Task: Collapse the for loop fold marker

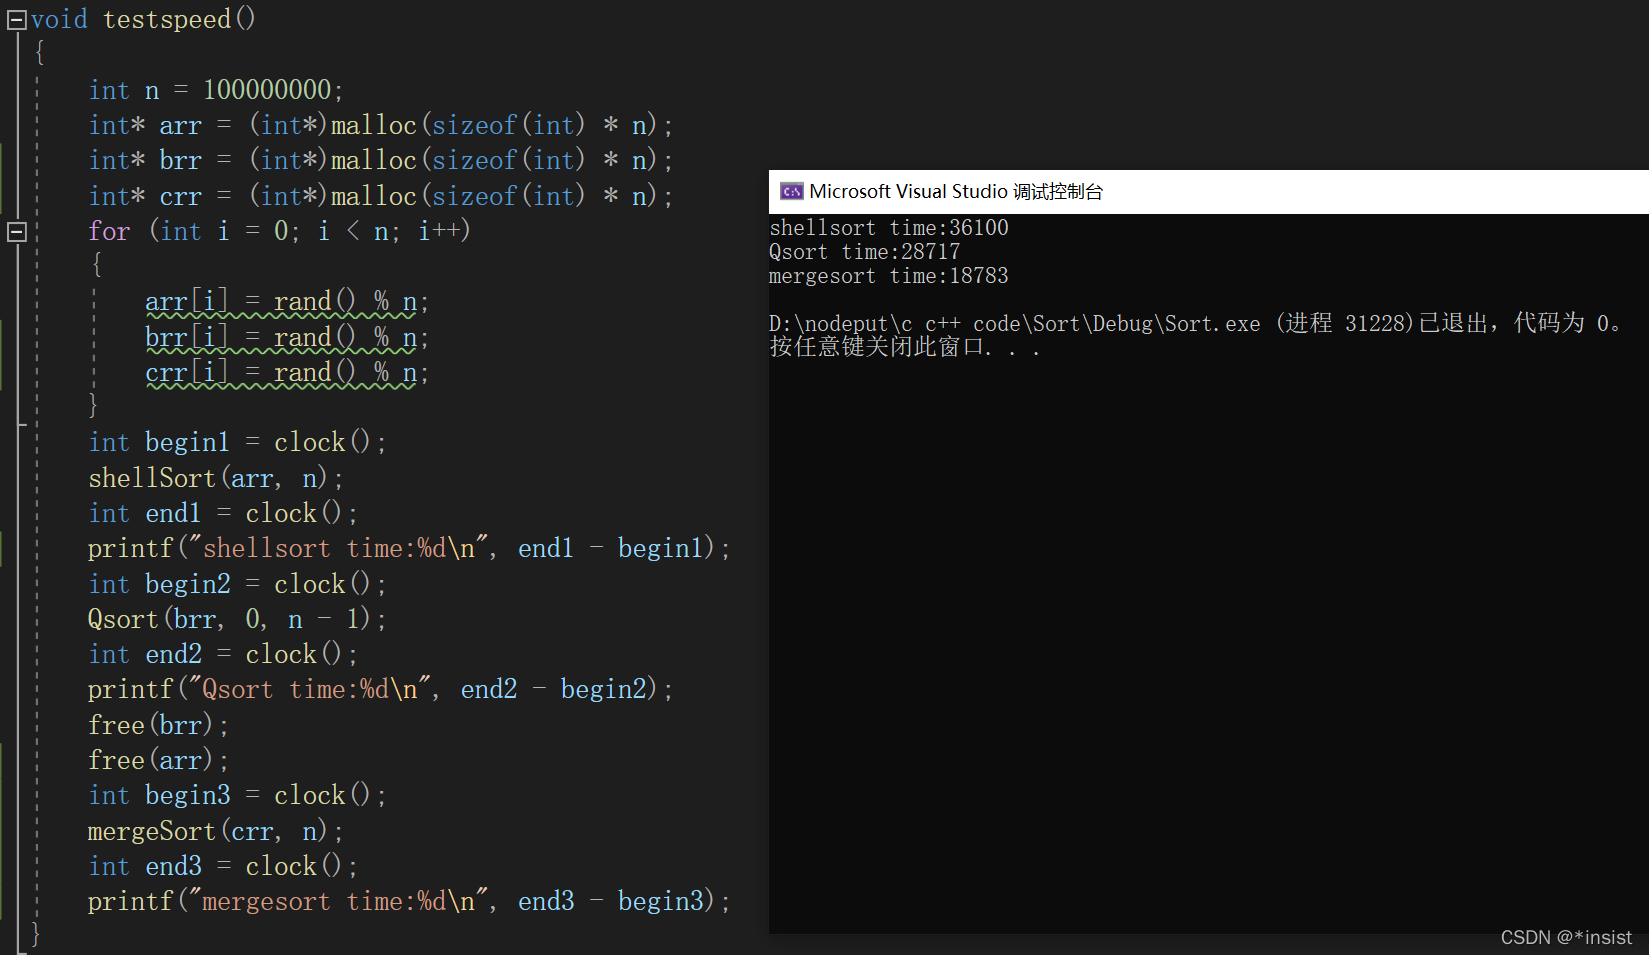Action: coord(16,232)
